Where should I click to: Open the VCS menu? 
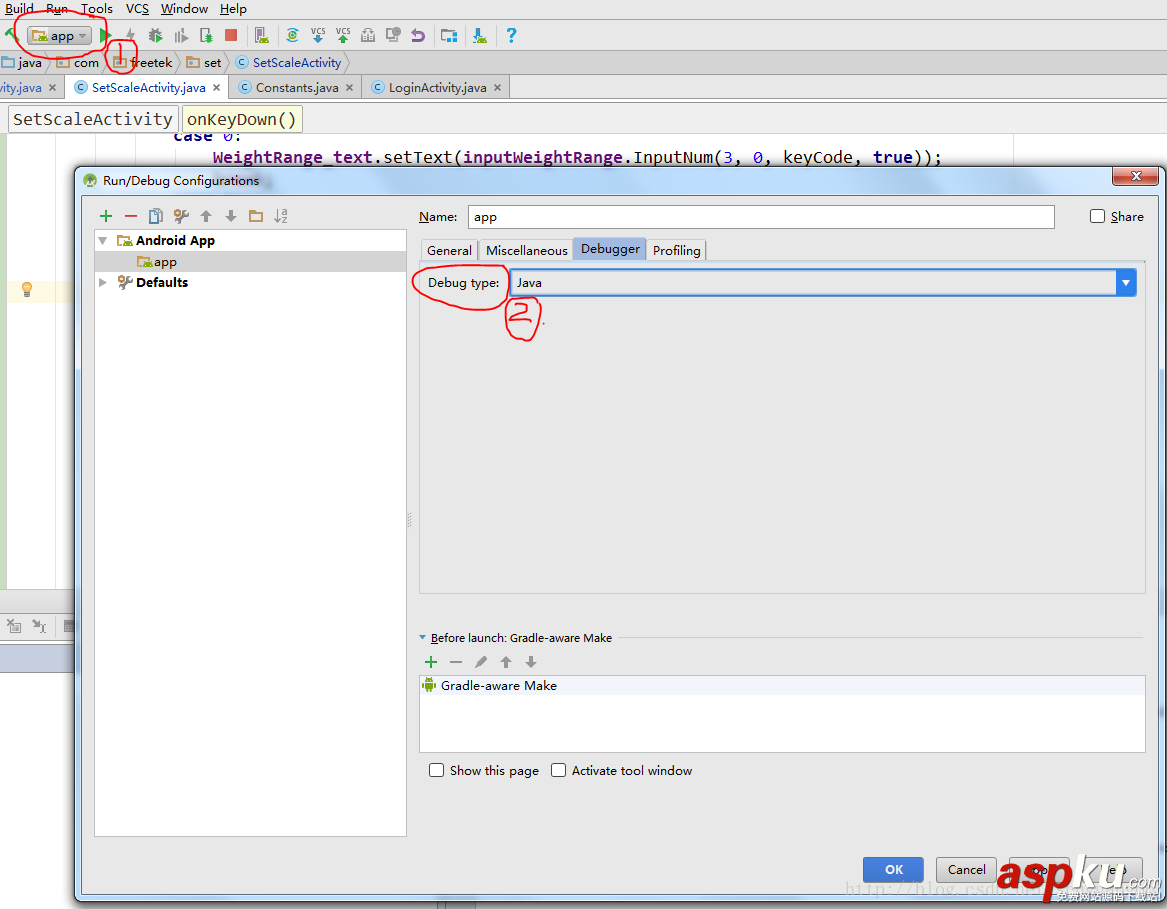click(137, 8)
